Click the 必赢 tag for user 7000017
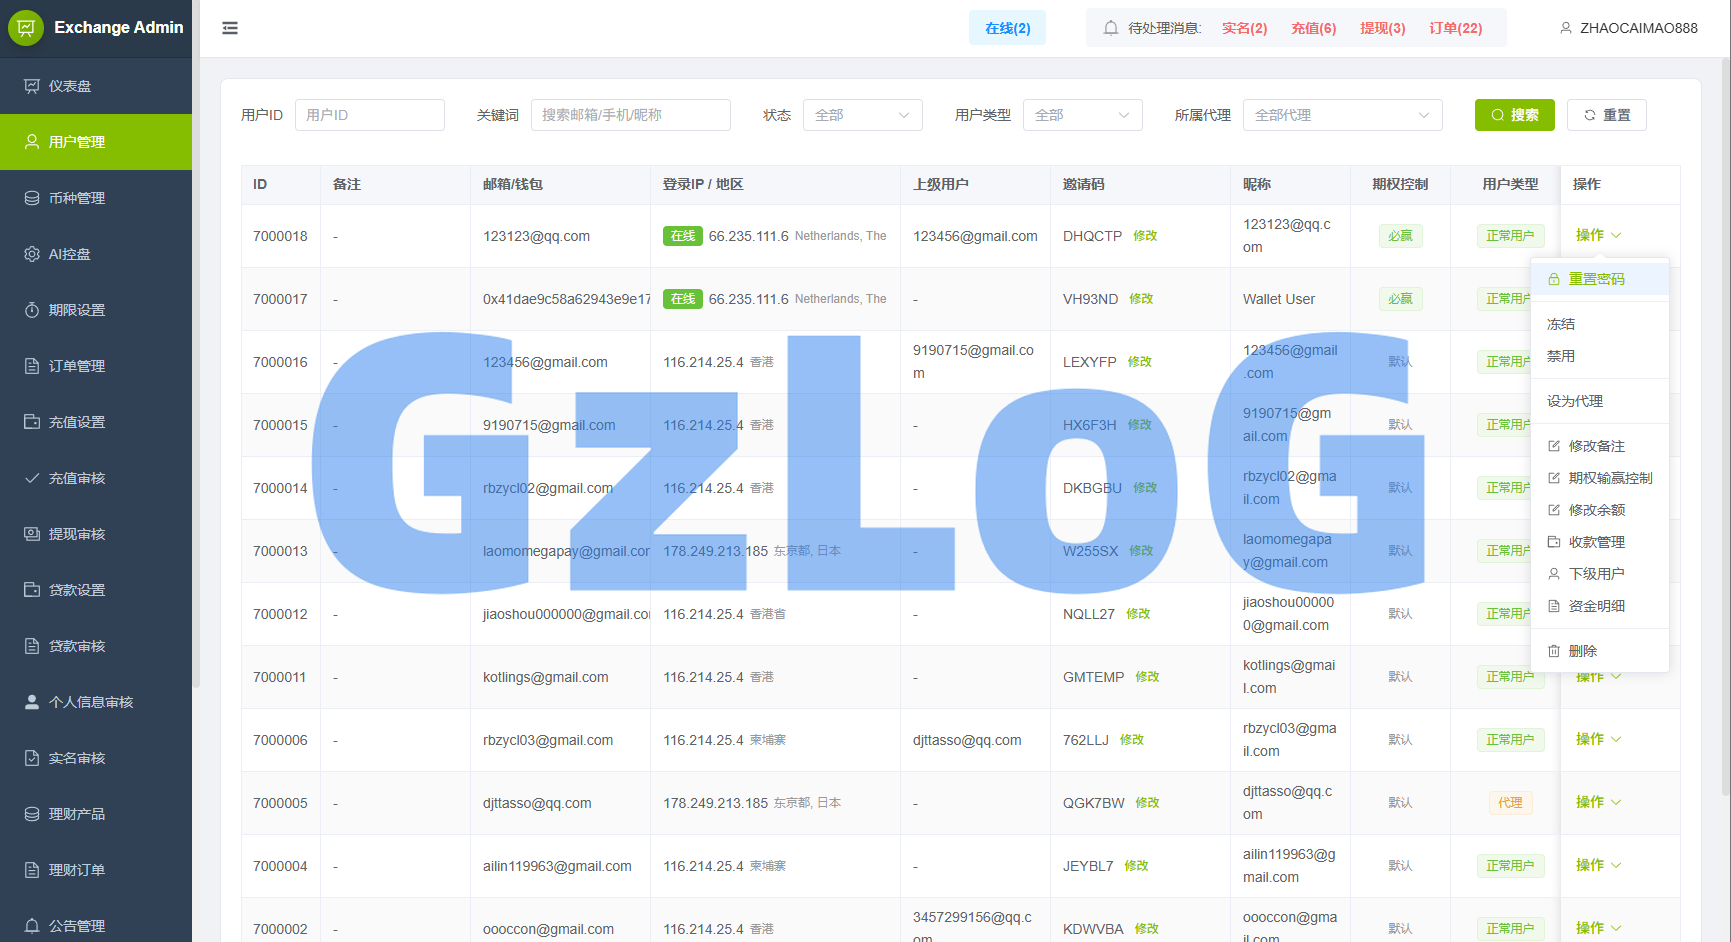The width and height of the screenshot is (1731, 942). (x=1400, y=299)
